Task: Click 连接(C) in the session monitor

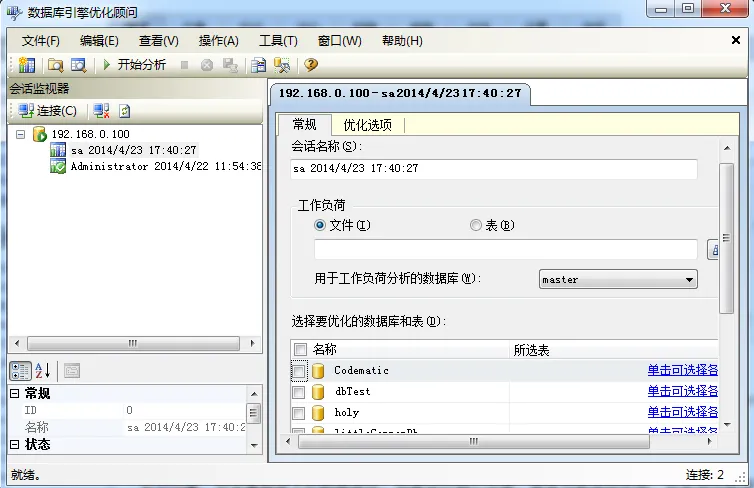Action: (x=47, y=111)
